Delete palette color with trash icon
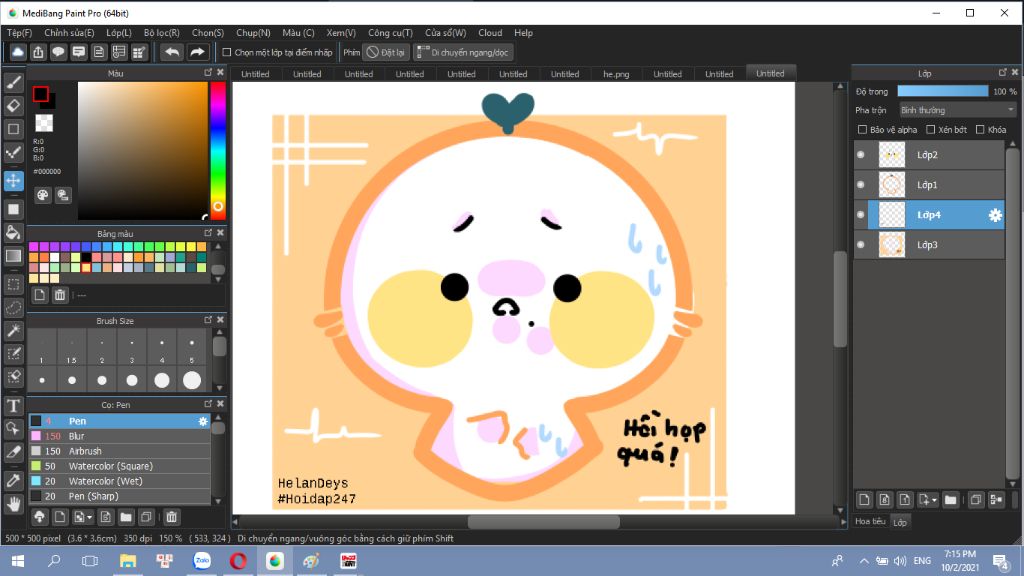The image size is (1024, 576). pos(60,295)
